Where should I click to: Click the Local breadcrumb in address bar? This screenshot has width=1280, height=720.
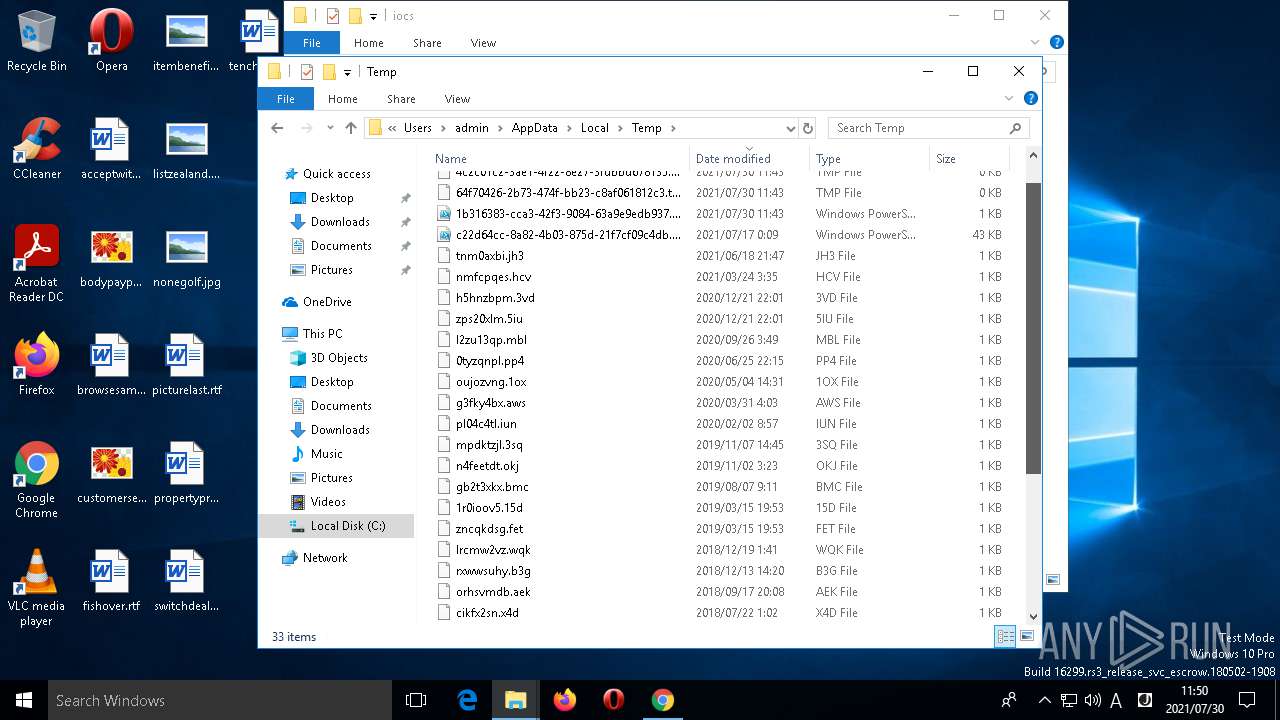tap(595, 128)
